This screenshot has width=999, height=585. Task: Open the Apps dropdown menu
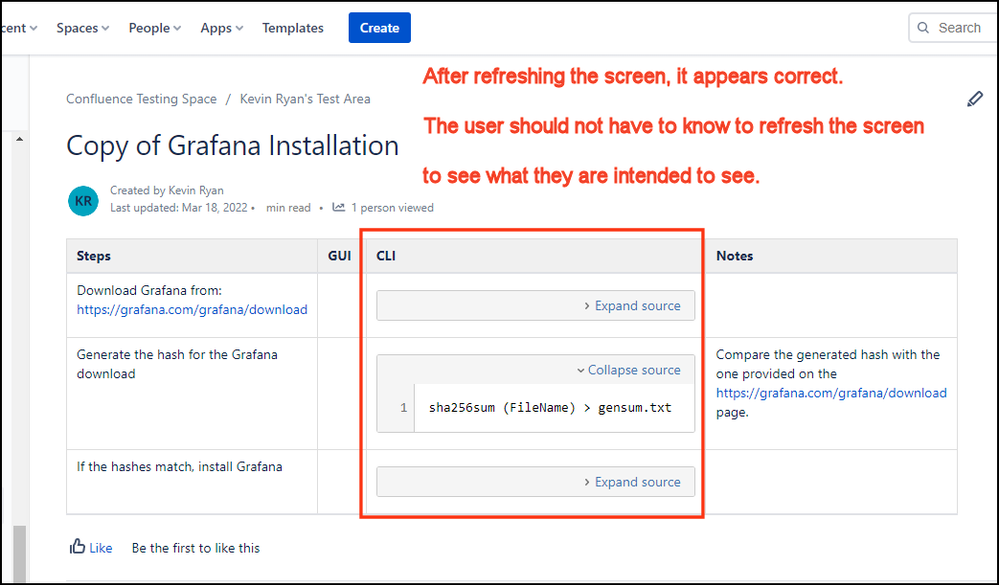click(222, 28)
